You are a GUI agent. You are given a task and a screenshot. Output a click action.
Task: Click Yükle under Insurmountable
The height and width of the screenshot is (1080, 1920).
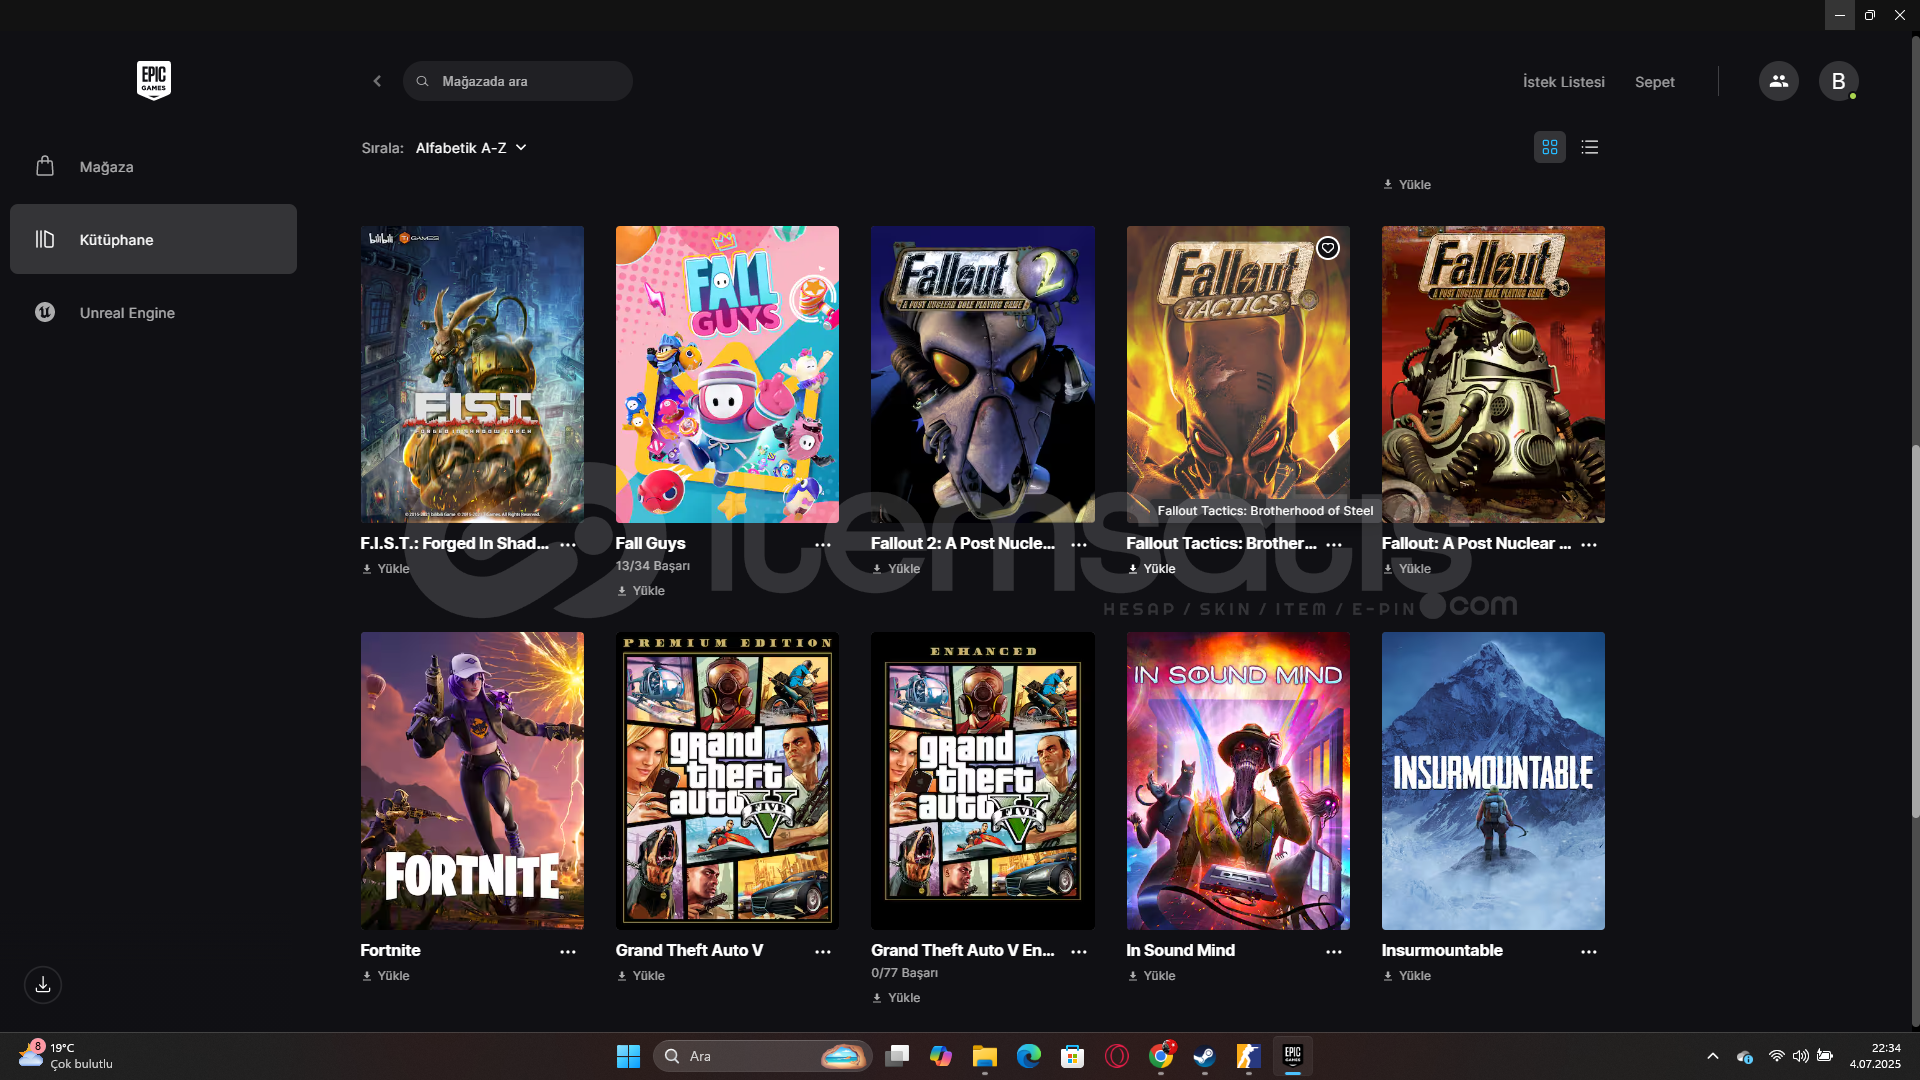1406,976
